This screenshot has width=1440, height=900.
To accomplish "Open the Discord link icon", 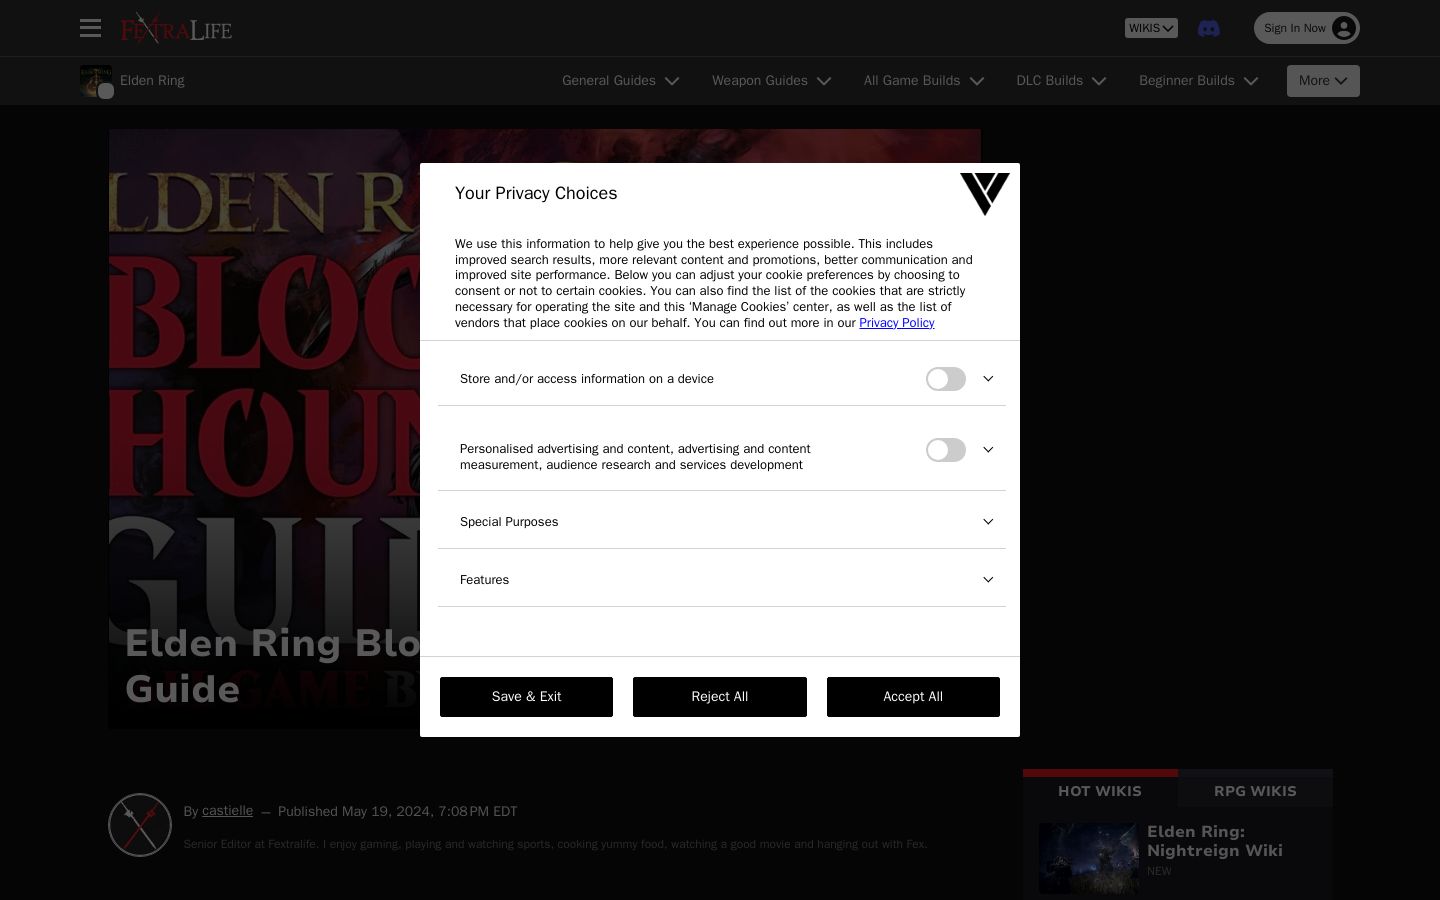I will [x=1209, y=28].
